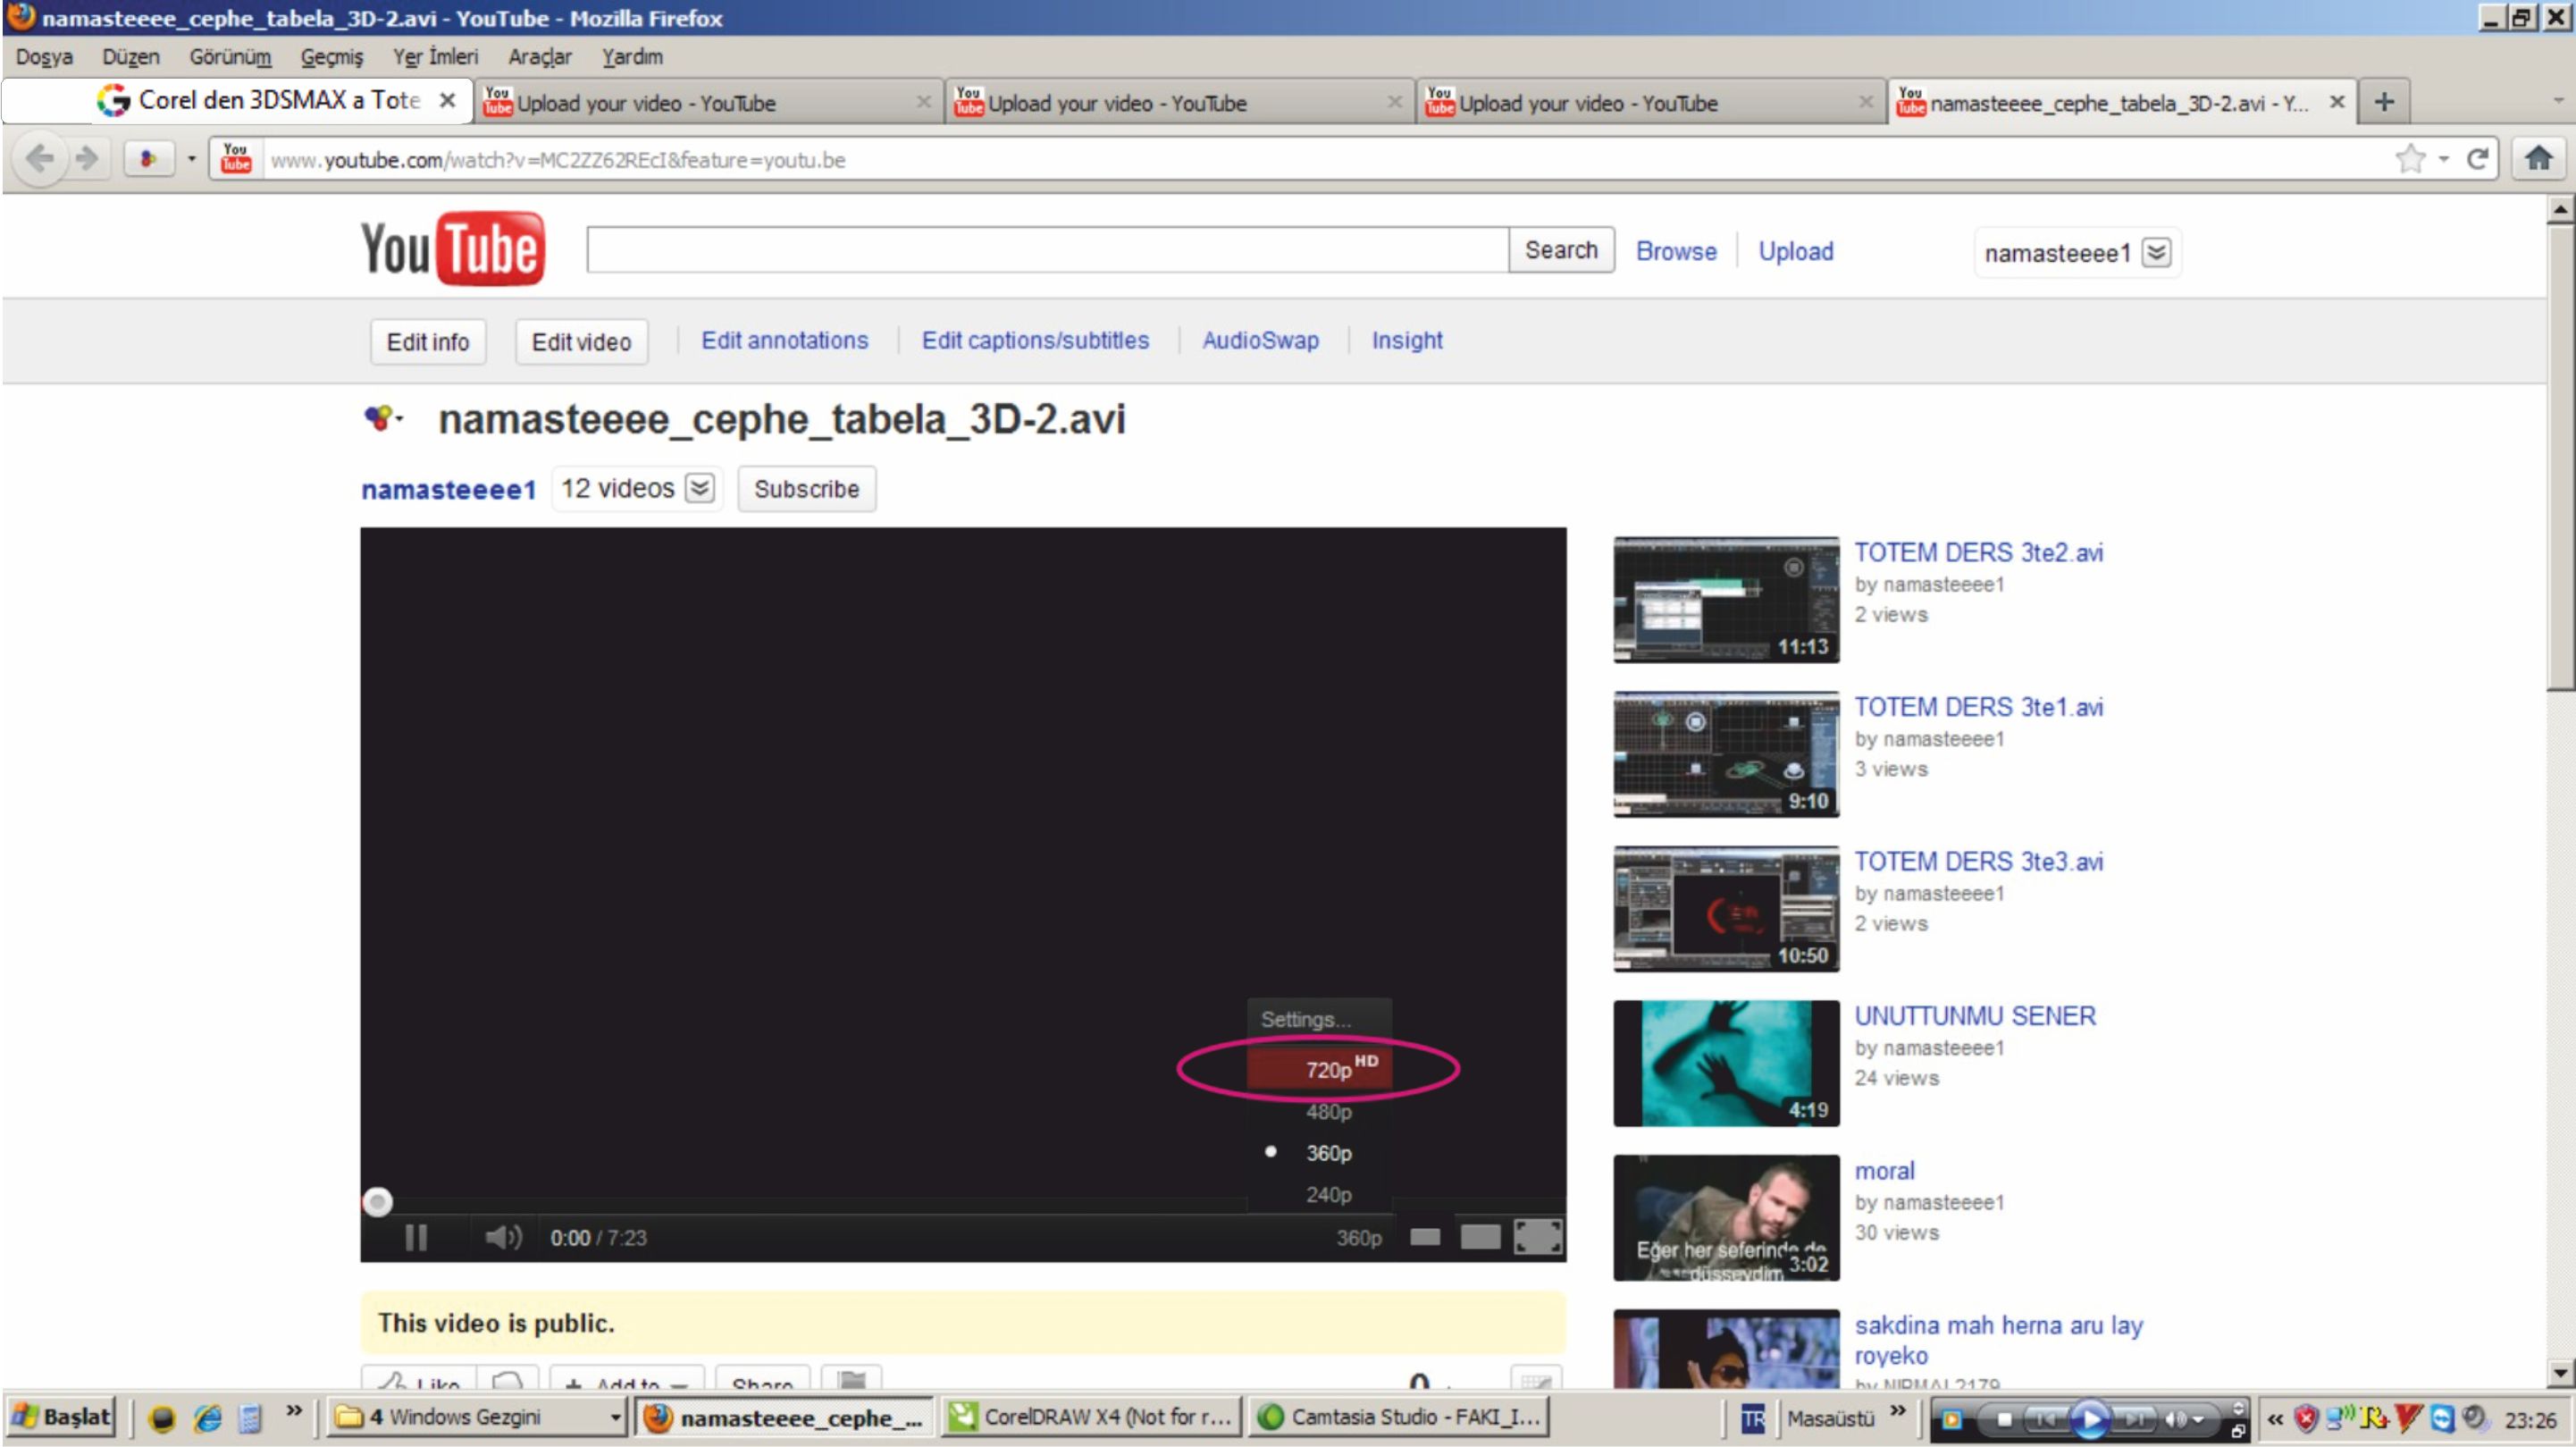Go back with the browser back arrow
Viewport: 2576px width, 1447px height.
[x=39, y=158]
